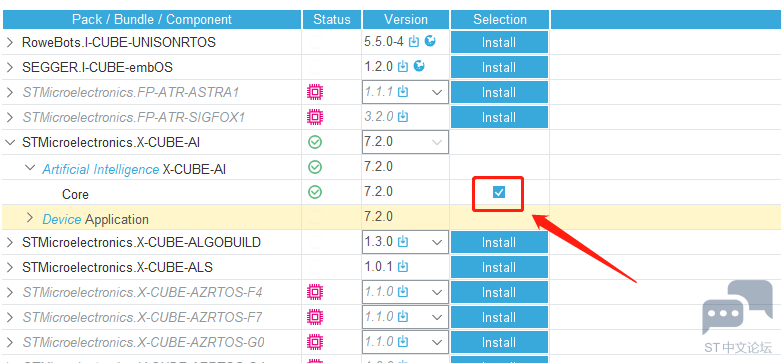
Task: Open version dropdown for X-CUBE-AZRTOS-G0
Action: [x=437, y=342]
